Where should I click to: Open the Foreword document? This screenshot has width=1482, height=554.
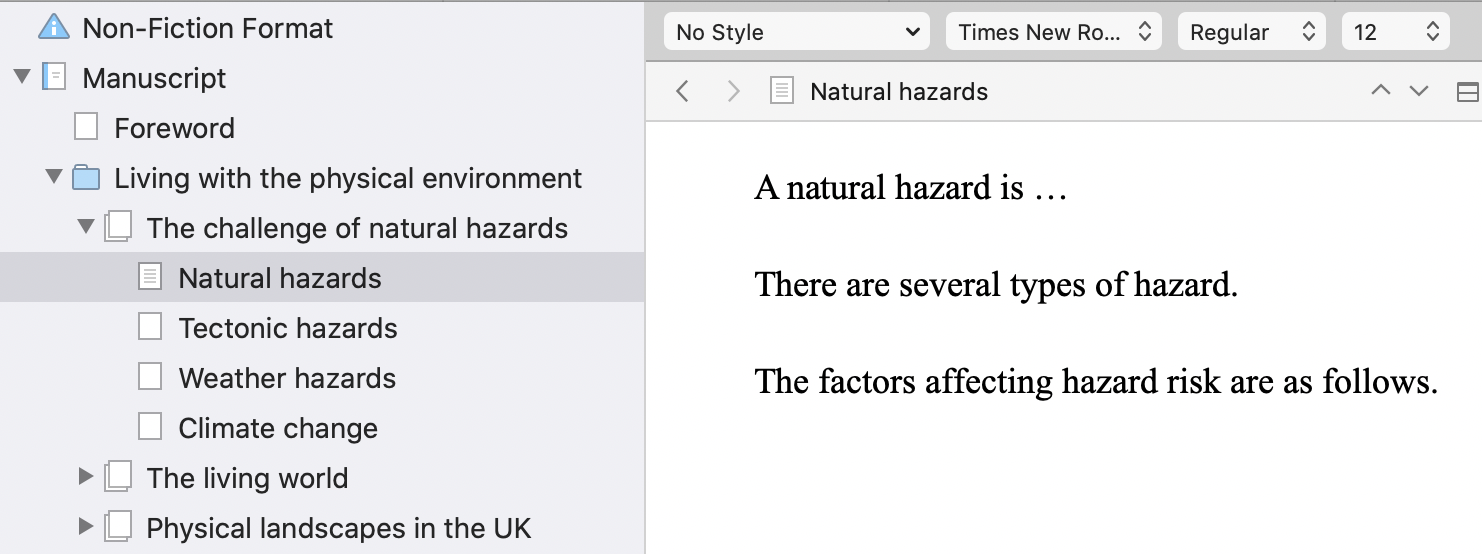pos(175,128)
